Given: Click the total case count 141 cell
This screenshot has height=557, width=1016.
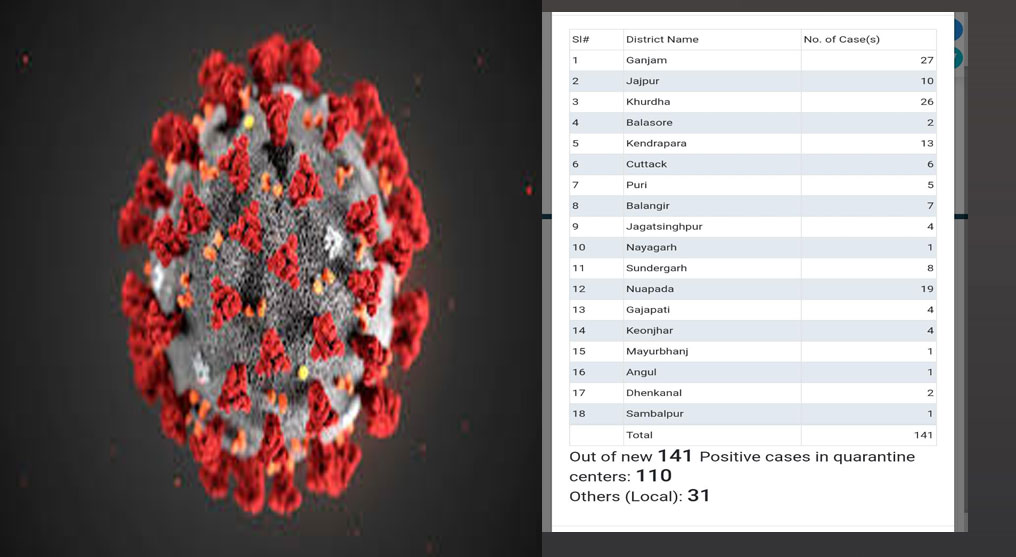Looking at the screenshot, I should click(922, 435).
